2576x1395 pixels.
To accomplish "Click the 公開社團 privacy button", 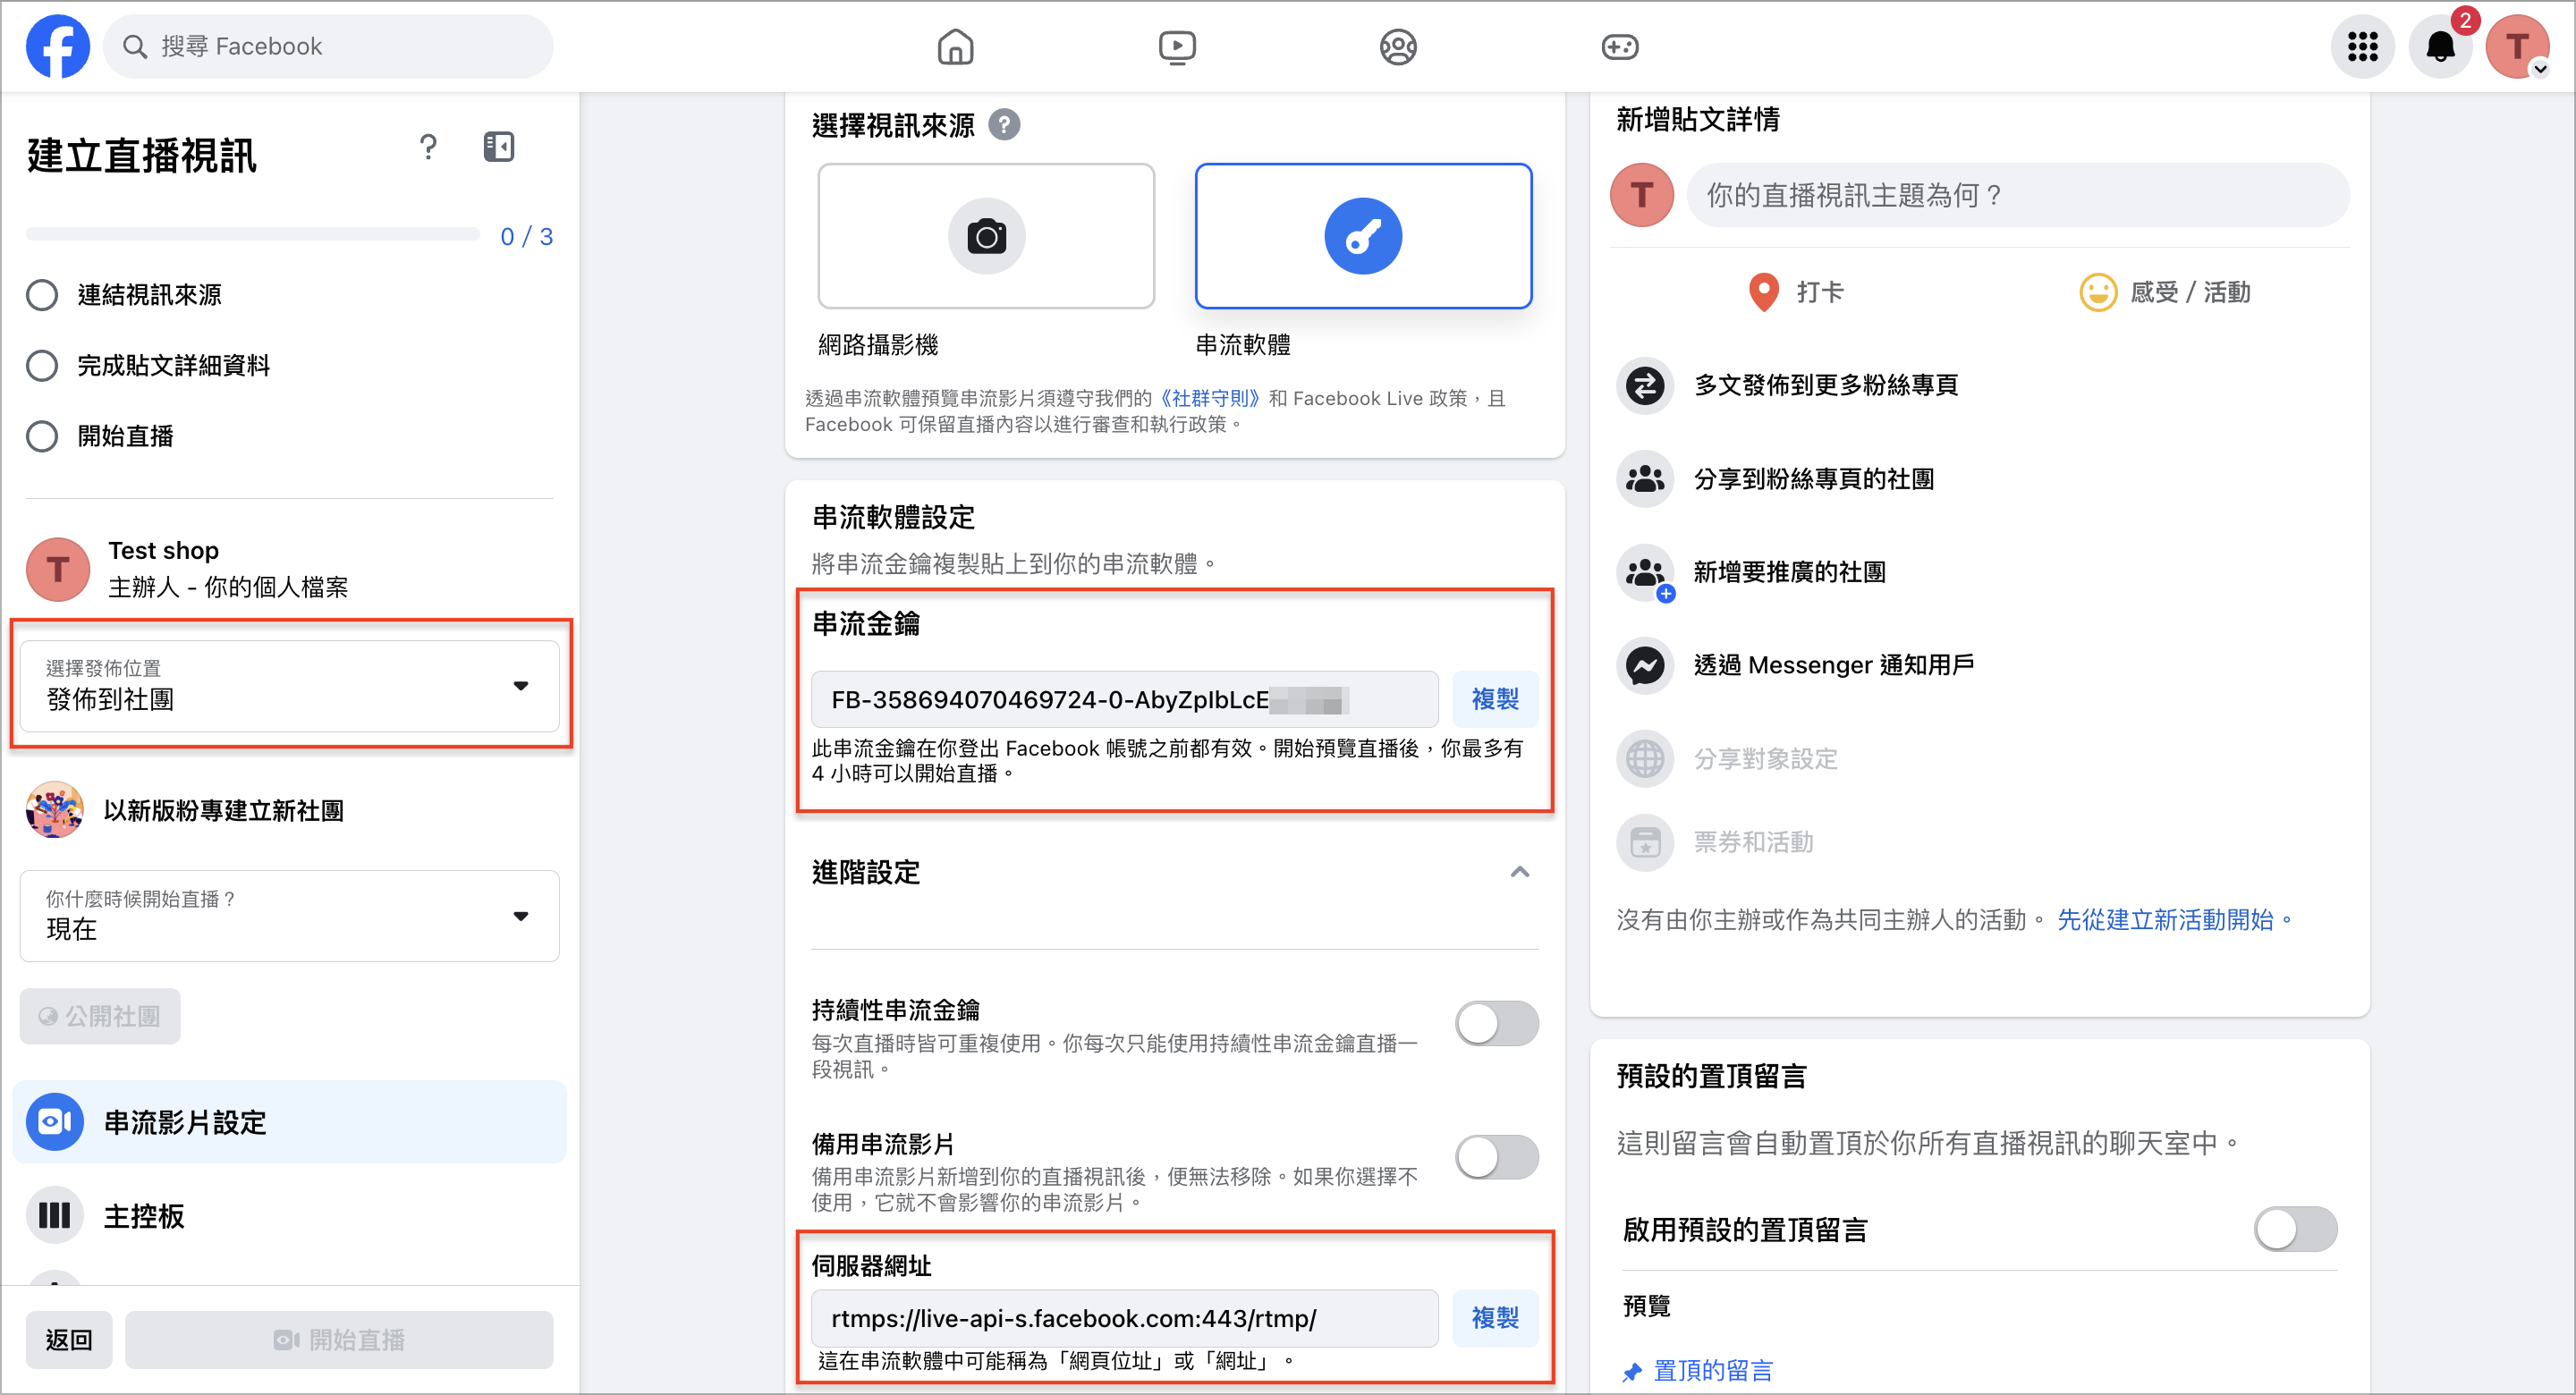I will (x=100, y=1016).
